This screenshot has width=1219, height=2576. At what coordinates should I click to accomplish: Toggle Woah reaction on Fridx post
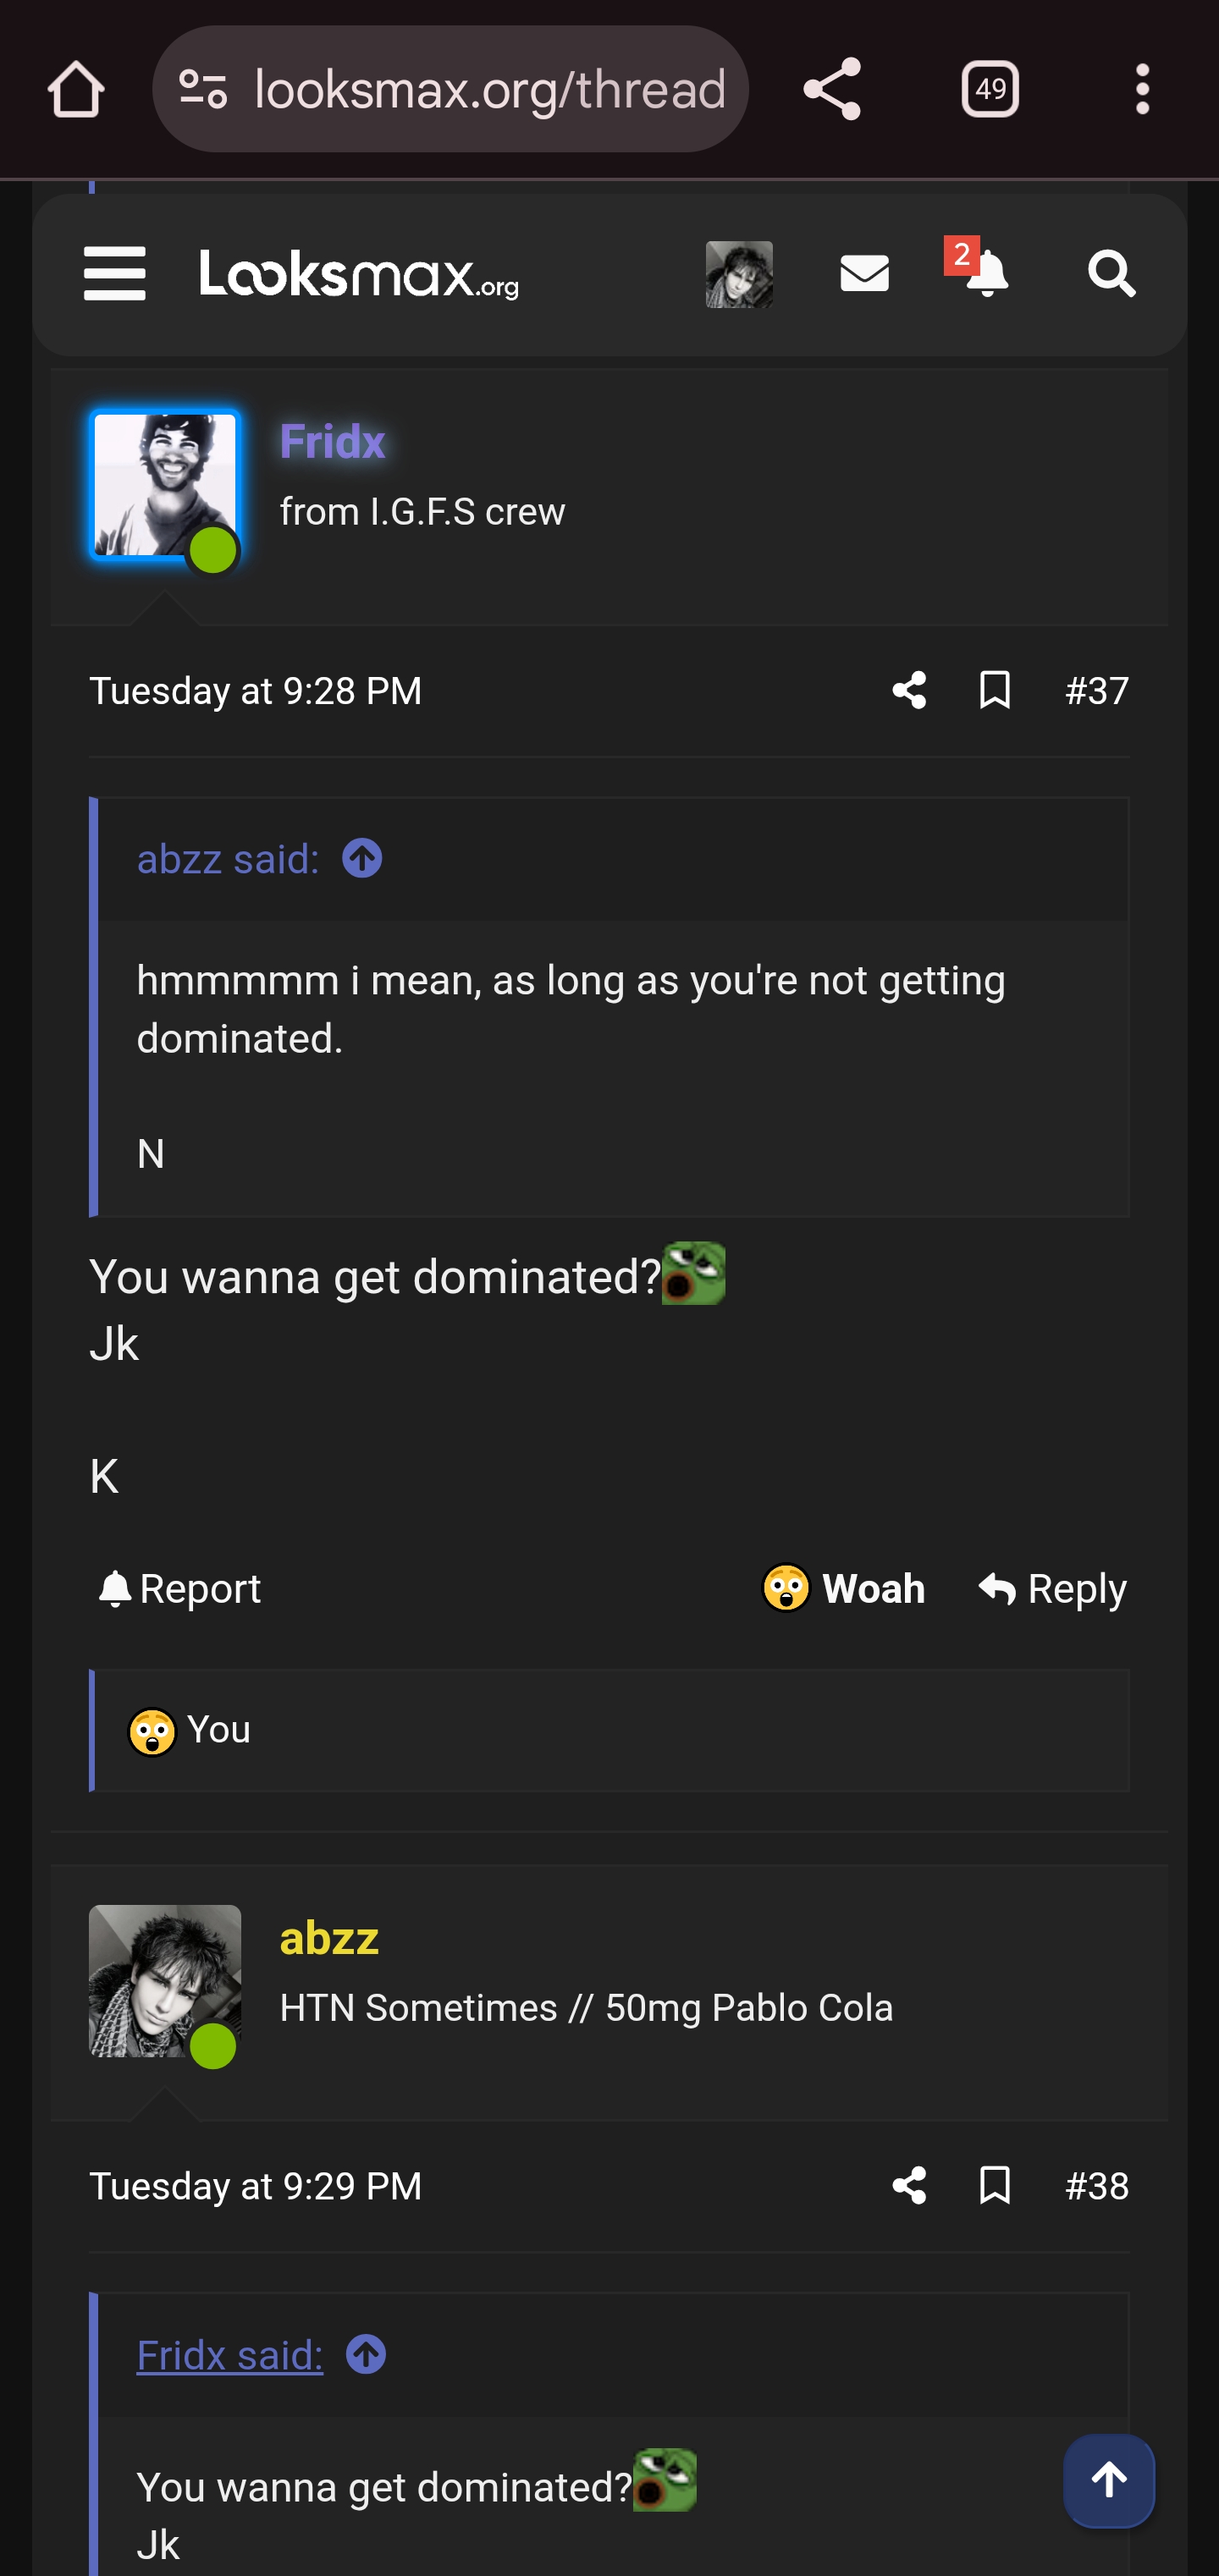pos(844,1589)
